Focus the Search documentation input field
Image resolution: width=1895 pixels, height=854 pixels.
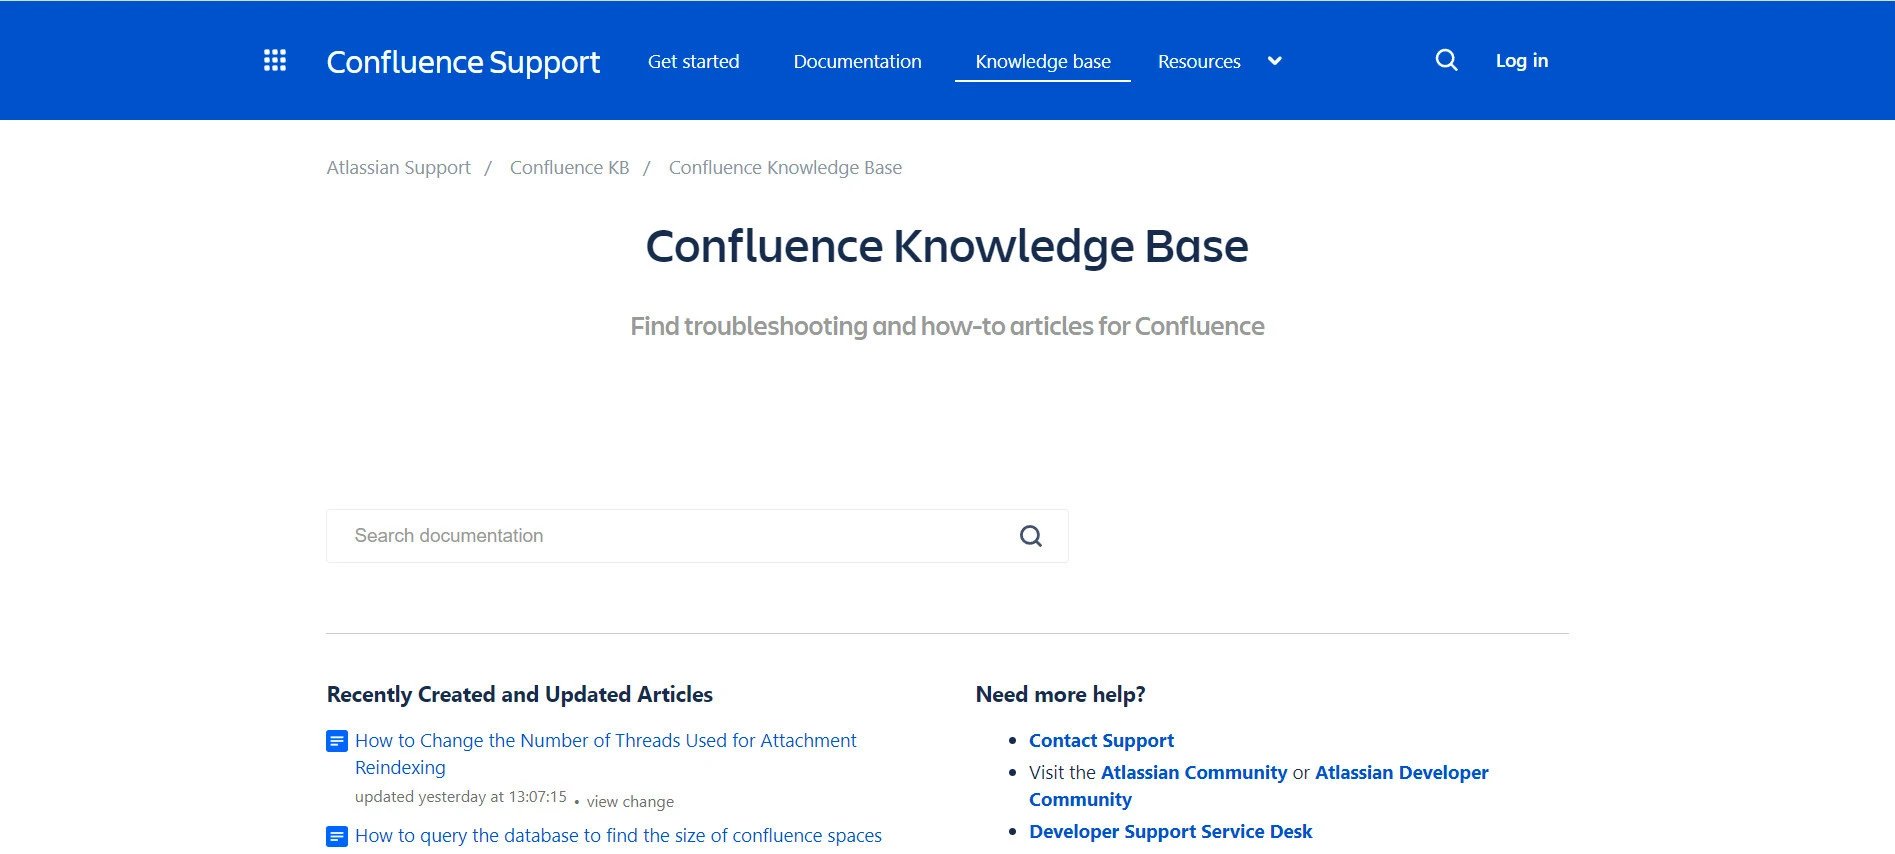pyautogui.click(x=670, y=536)
